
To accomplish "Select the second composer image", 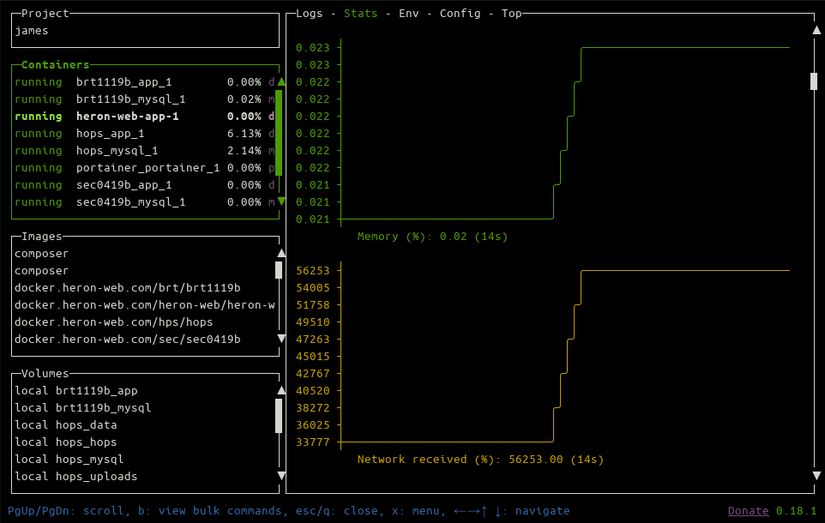I will click(42, 270).
